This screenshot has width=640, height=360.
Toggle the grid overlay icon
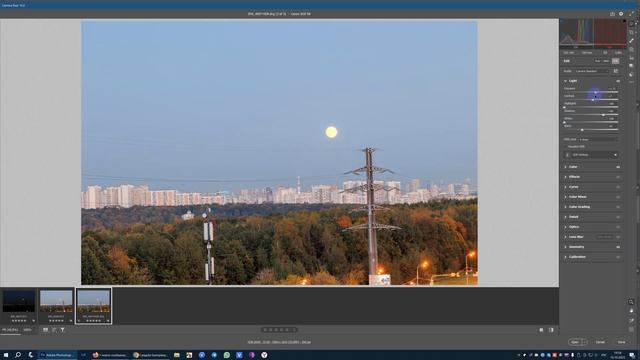(x=631, y=329)
